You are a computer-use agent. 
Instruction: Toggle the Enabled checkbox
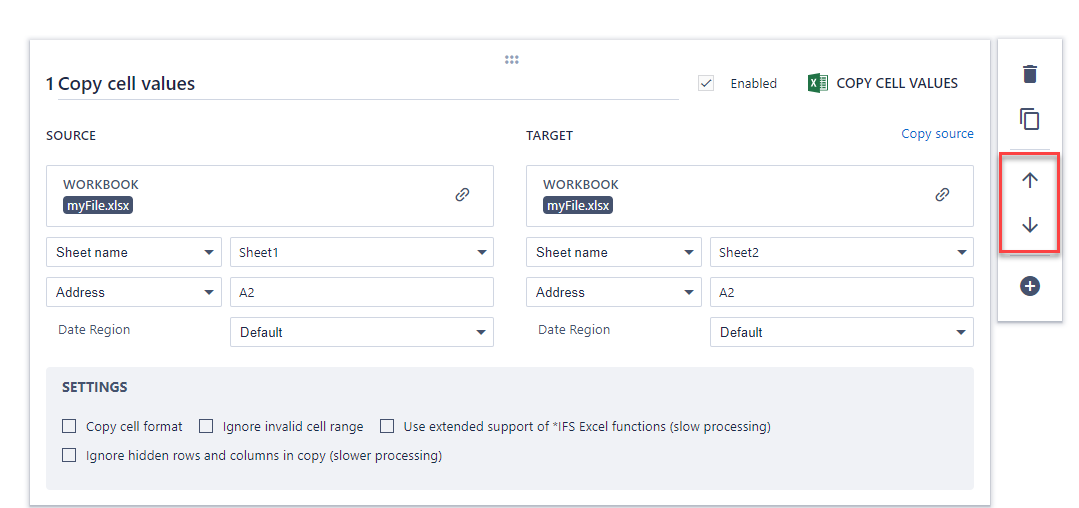tap(706, 83)
